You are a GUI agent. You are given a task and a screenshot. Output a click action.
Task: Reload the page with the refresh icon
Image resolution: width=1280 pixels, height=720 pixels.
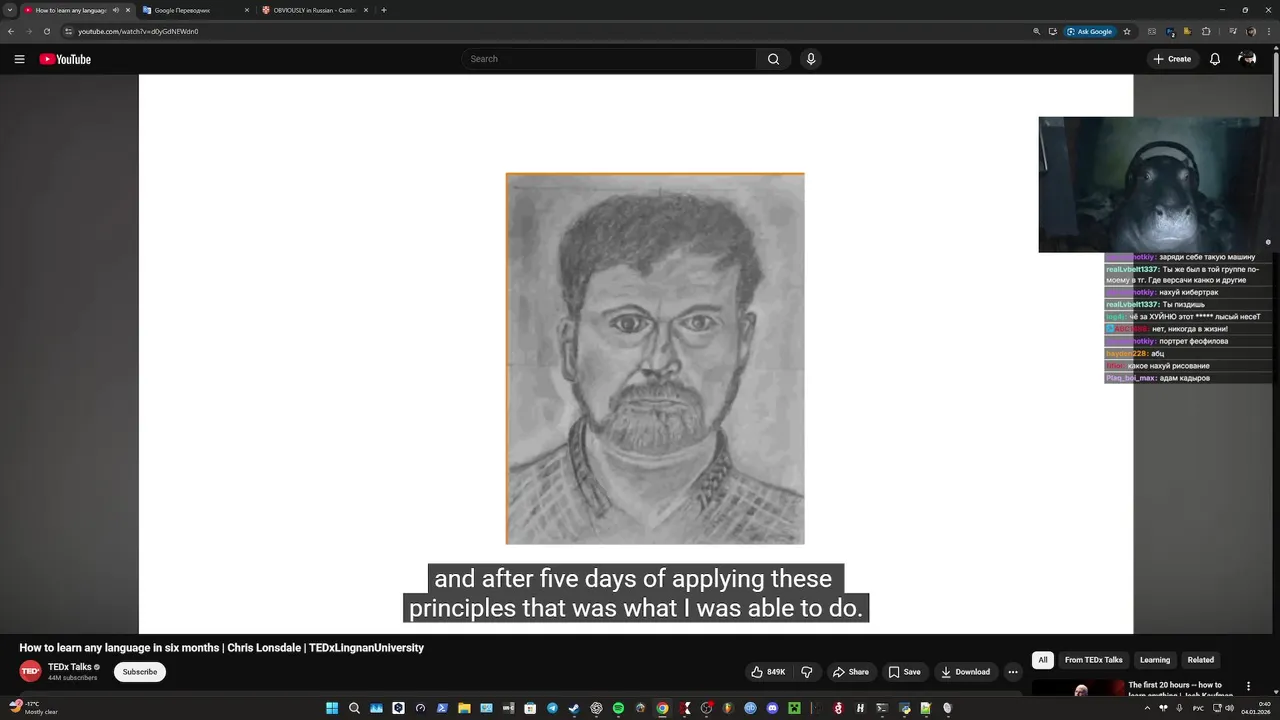point(46,31)
